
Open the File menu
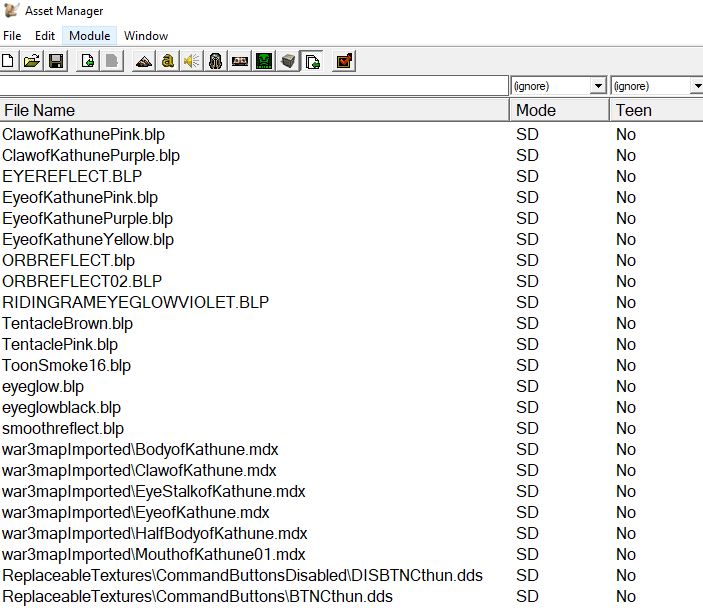[12, 36]
